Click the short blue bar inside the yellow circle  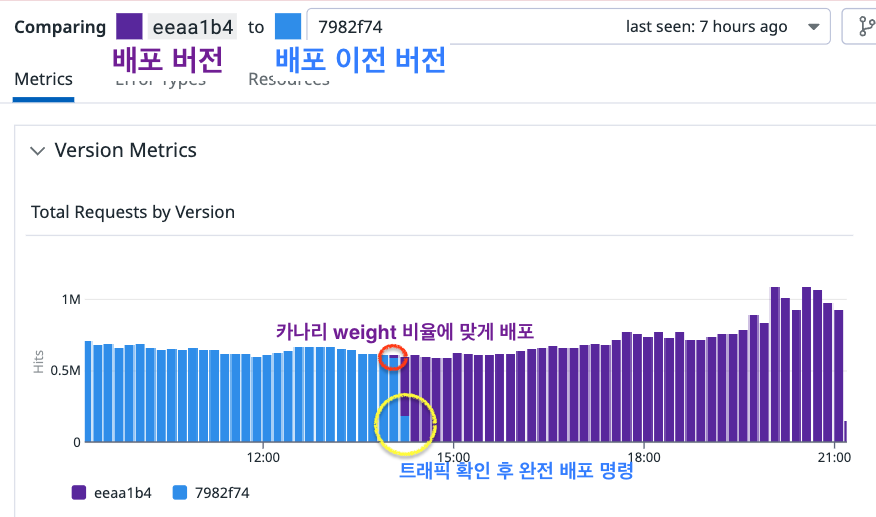(404, 429)
